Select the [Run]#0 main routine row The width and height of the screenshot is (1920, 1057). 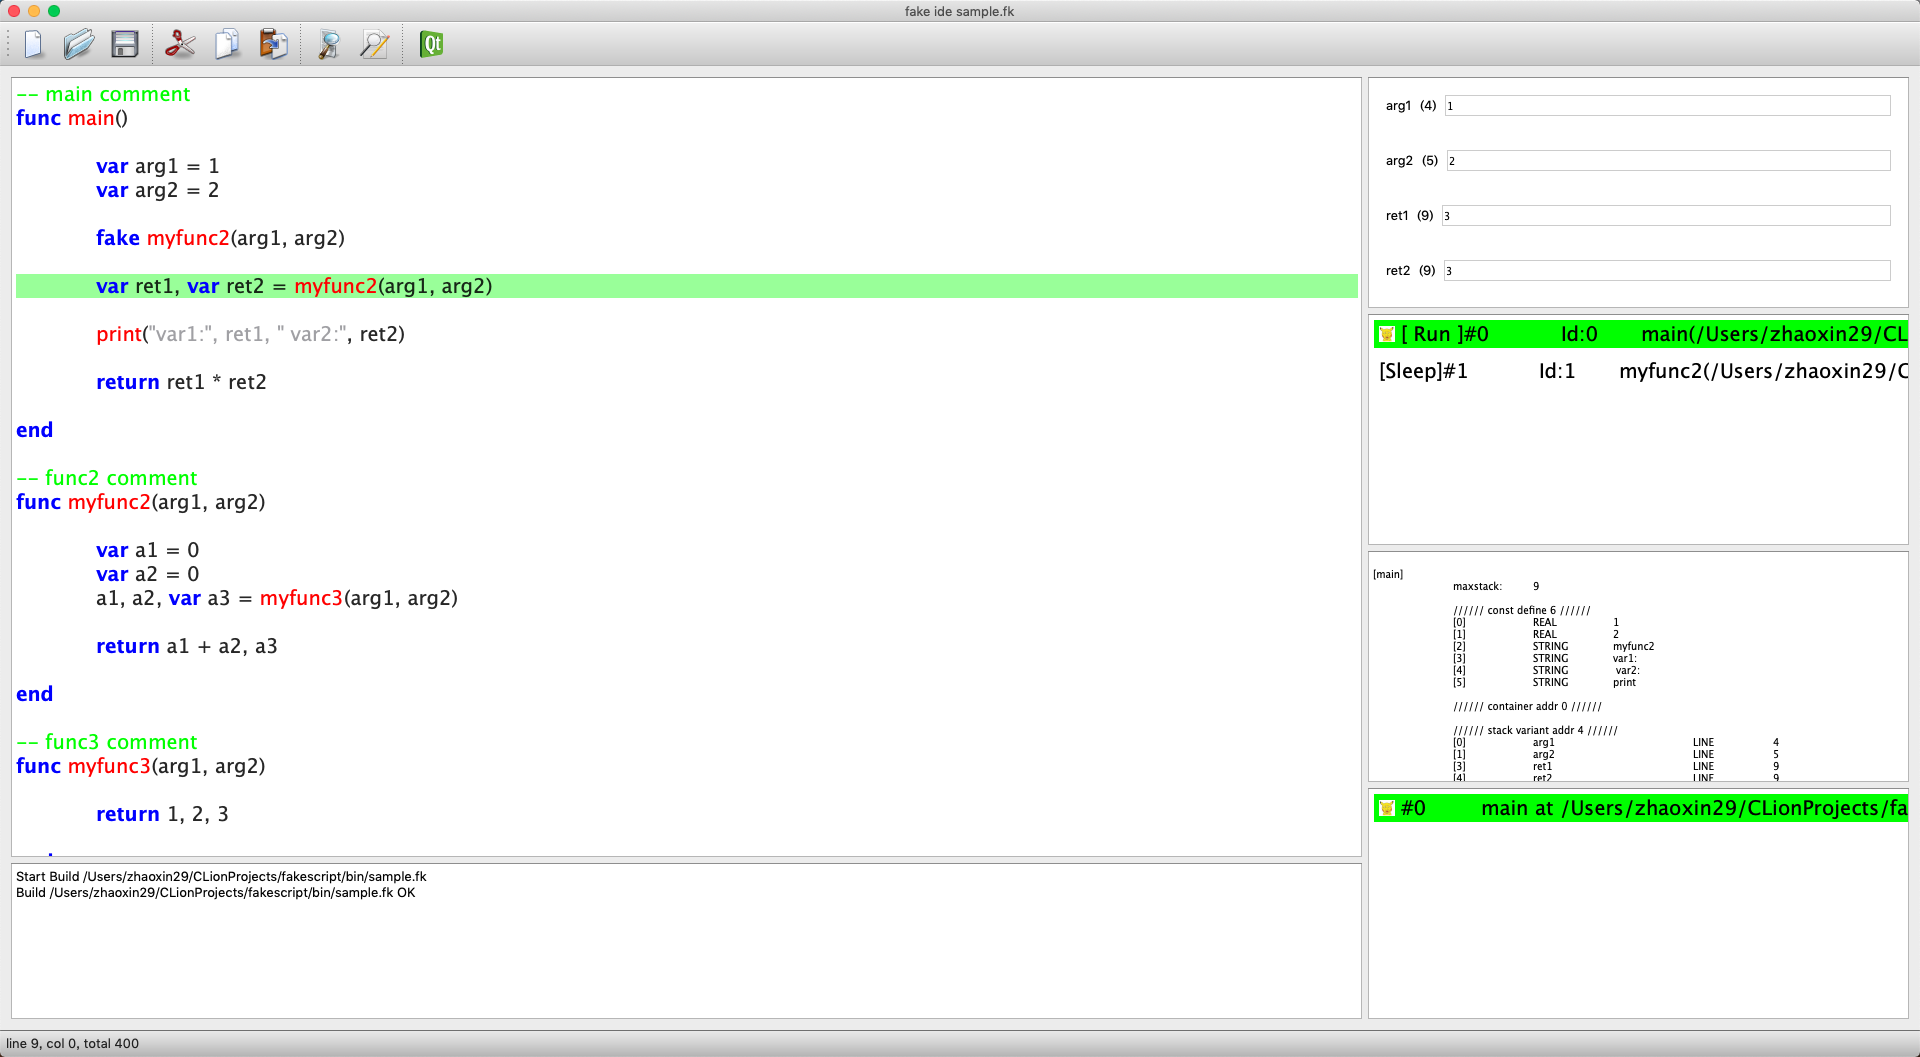(x=1640, y=334)
